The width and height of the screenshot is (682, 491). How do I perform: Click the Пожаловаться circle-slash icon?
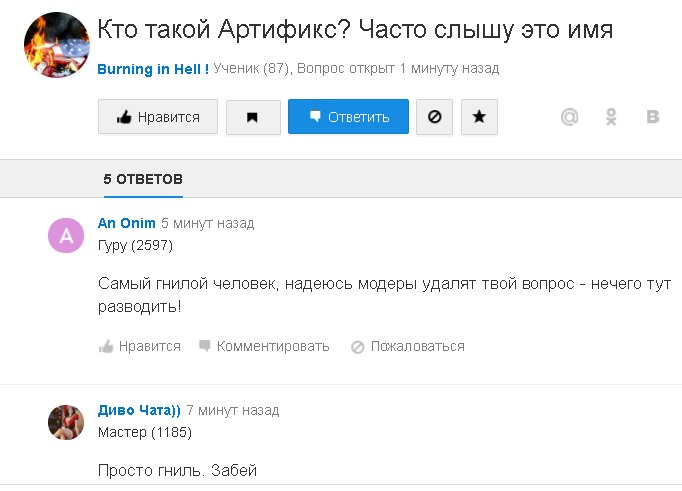pos(358,347)
